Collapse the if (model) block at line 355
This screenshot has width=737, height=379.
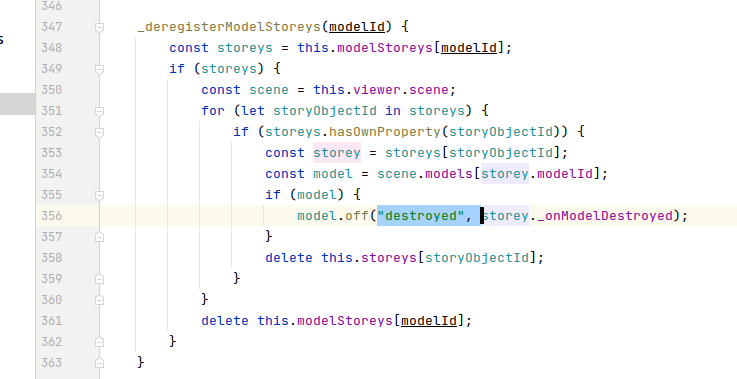click(x=99, y=195)
